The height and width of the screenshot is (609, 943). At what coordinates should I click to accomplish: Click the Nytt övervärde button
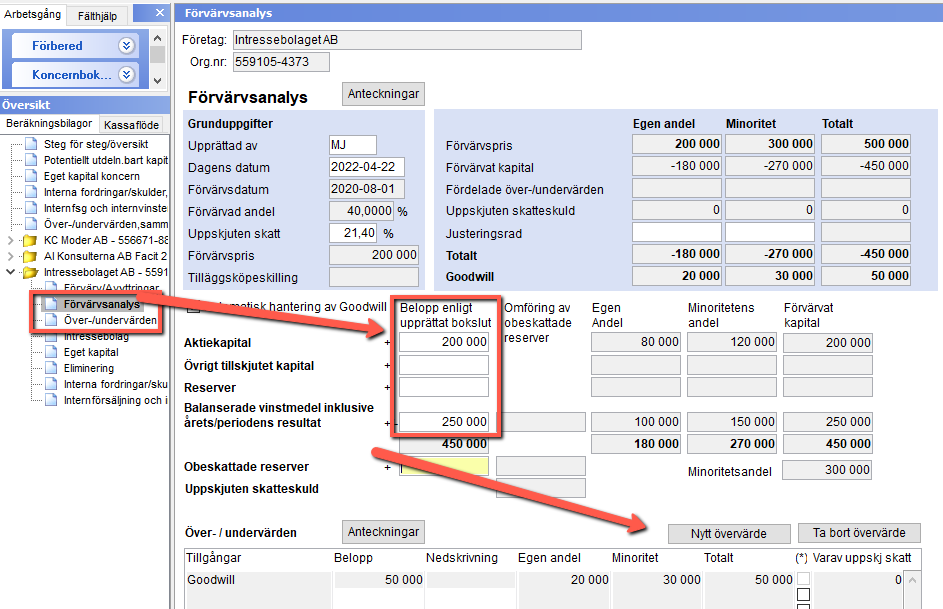click(x=729, y=533)
